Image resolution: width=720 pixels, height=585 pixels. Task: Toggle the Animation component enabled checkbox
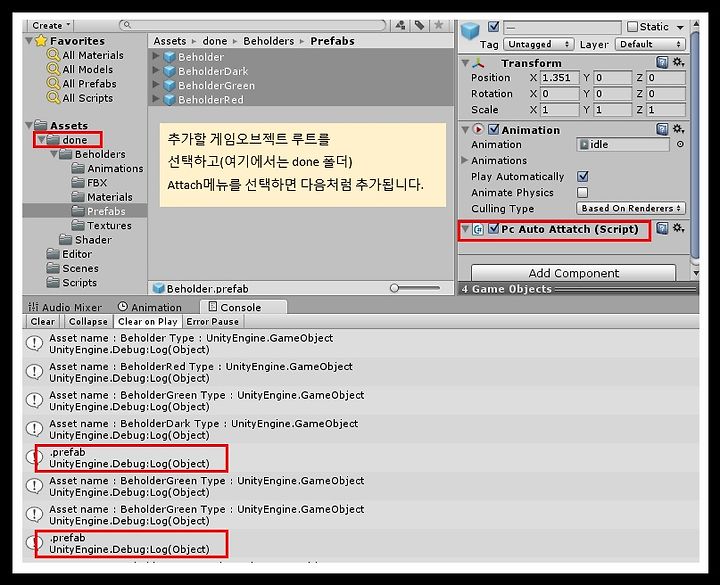coord(494,129)
